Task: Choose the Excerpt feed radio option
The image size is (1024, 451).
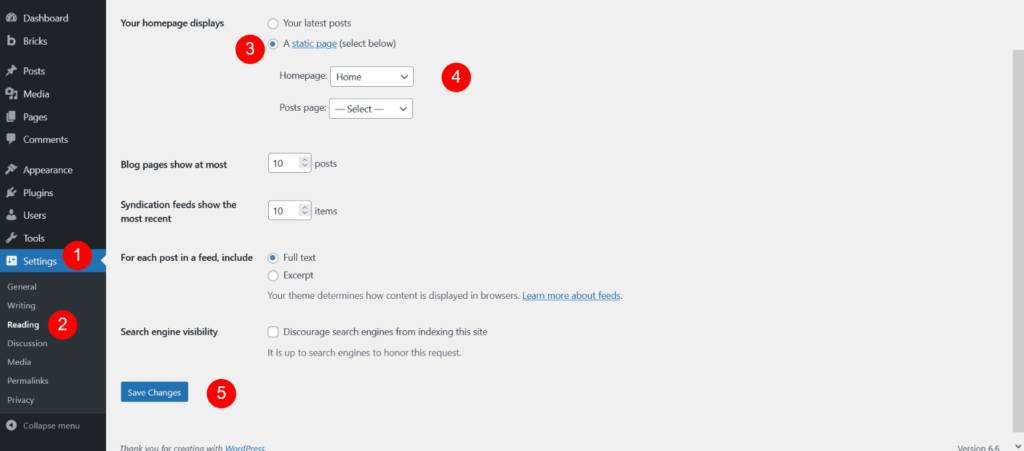Action: point(273,275)
